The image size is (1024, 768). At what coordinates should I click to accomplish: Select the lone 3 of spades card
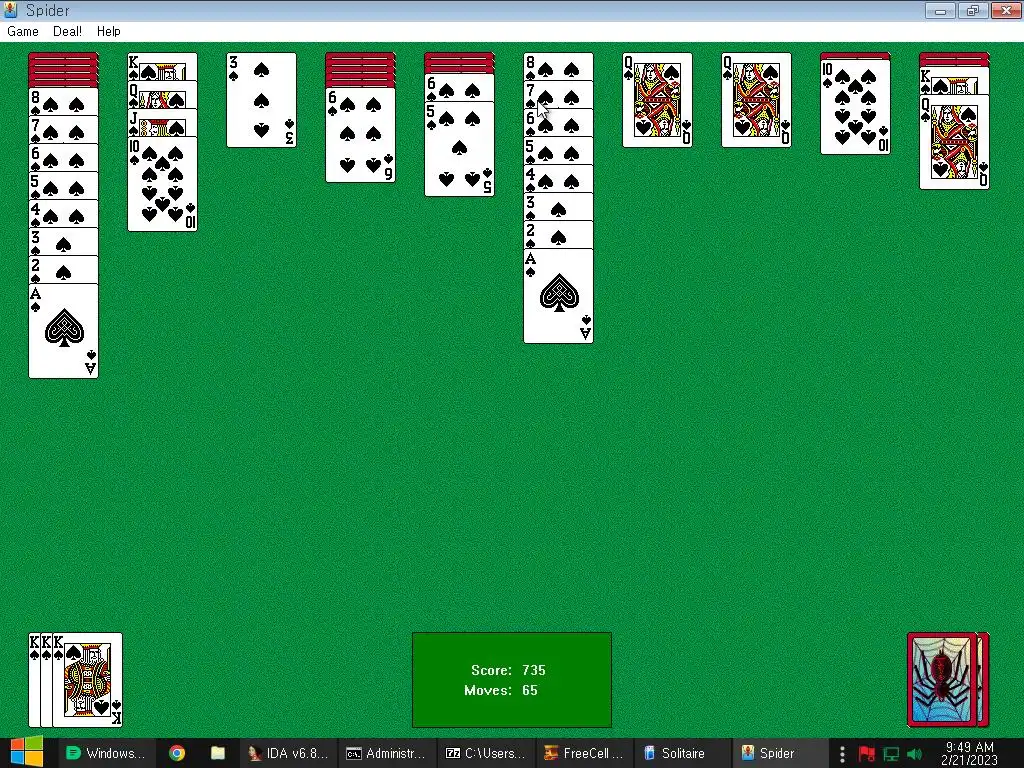click(x=261, y=100)
